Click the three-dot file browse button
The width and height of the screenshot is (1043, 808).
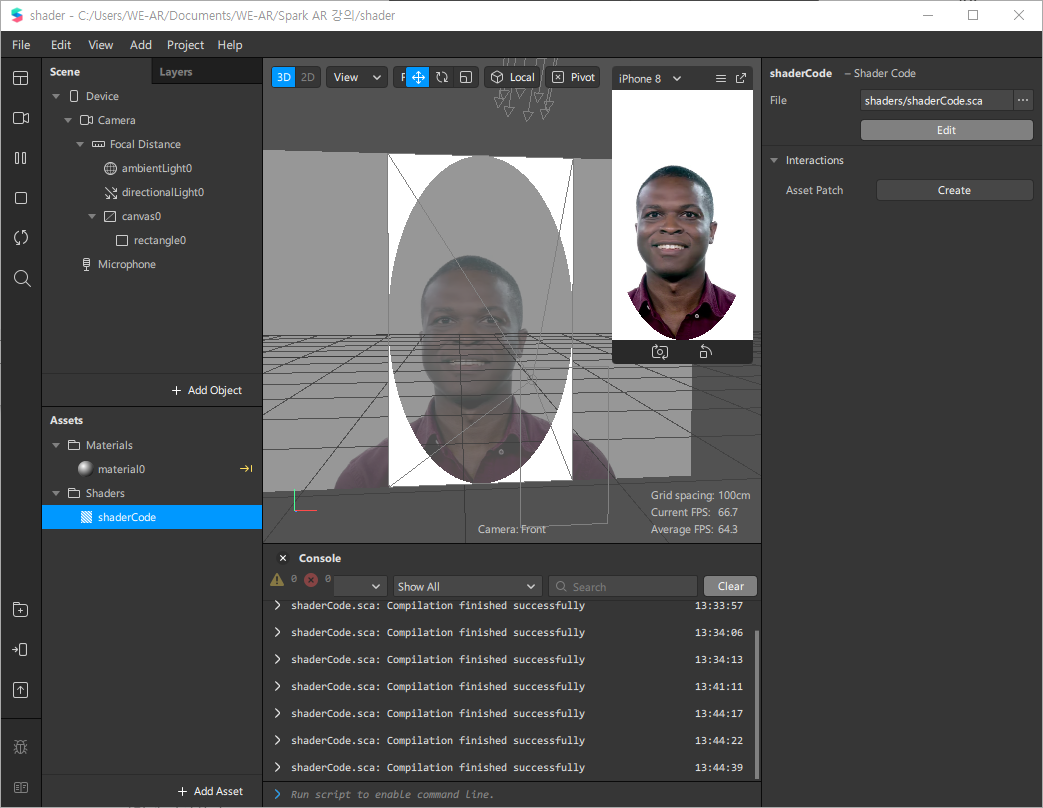pos(1022,100)
